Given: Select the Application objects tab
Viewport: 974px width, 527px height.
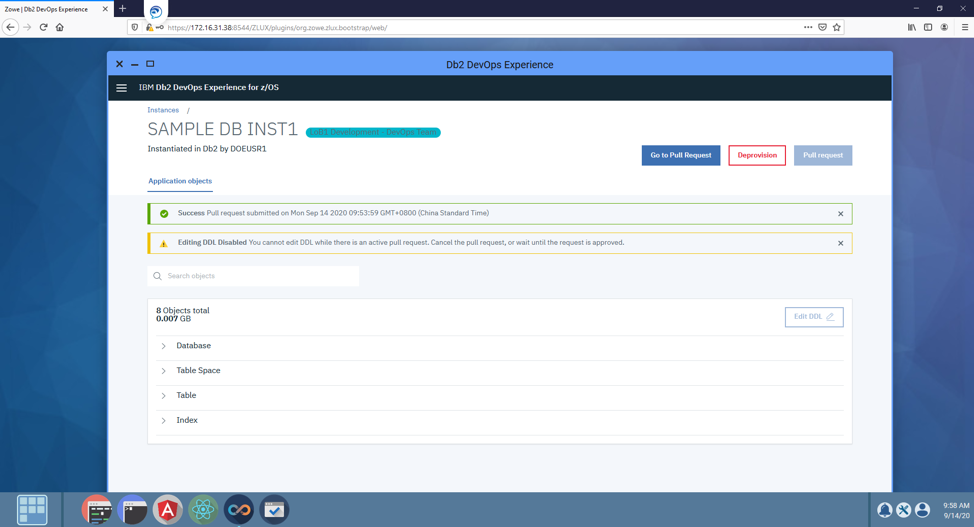Looking at the screenshot, I should coord(180,181).
